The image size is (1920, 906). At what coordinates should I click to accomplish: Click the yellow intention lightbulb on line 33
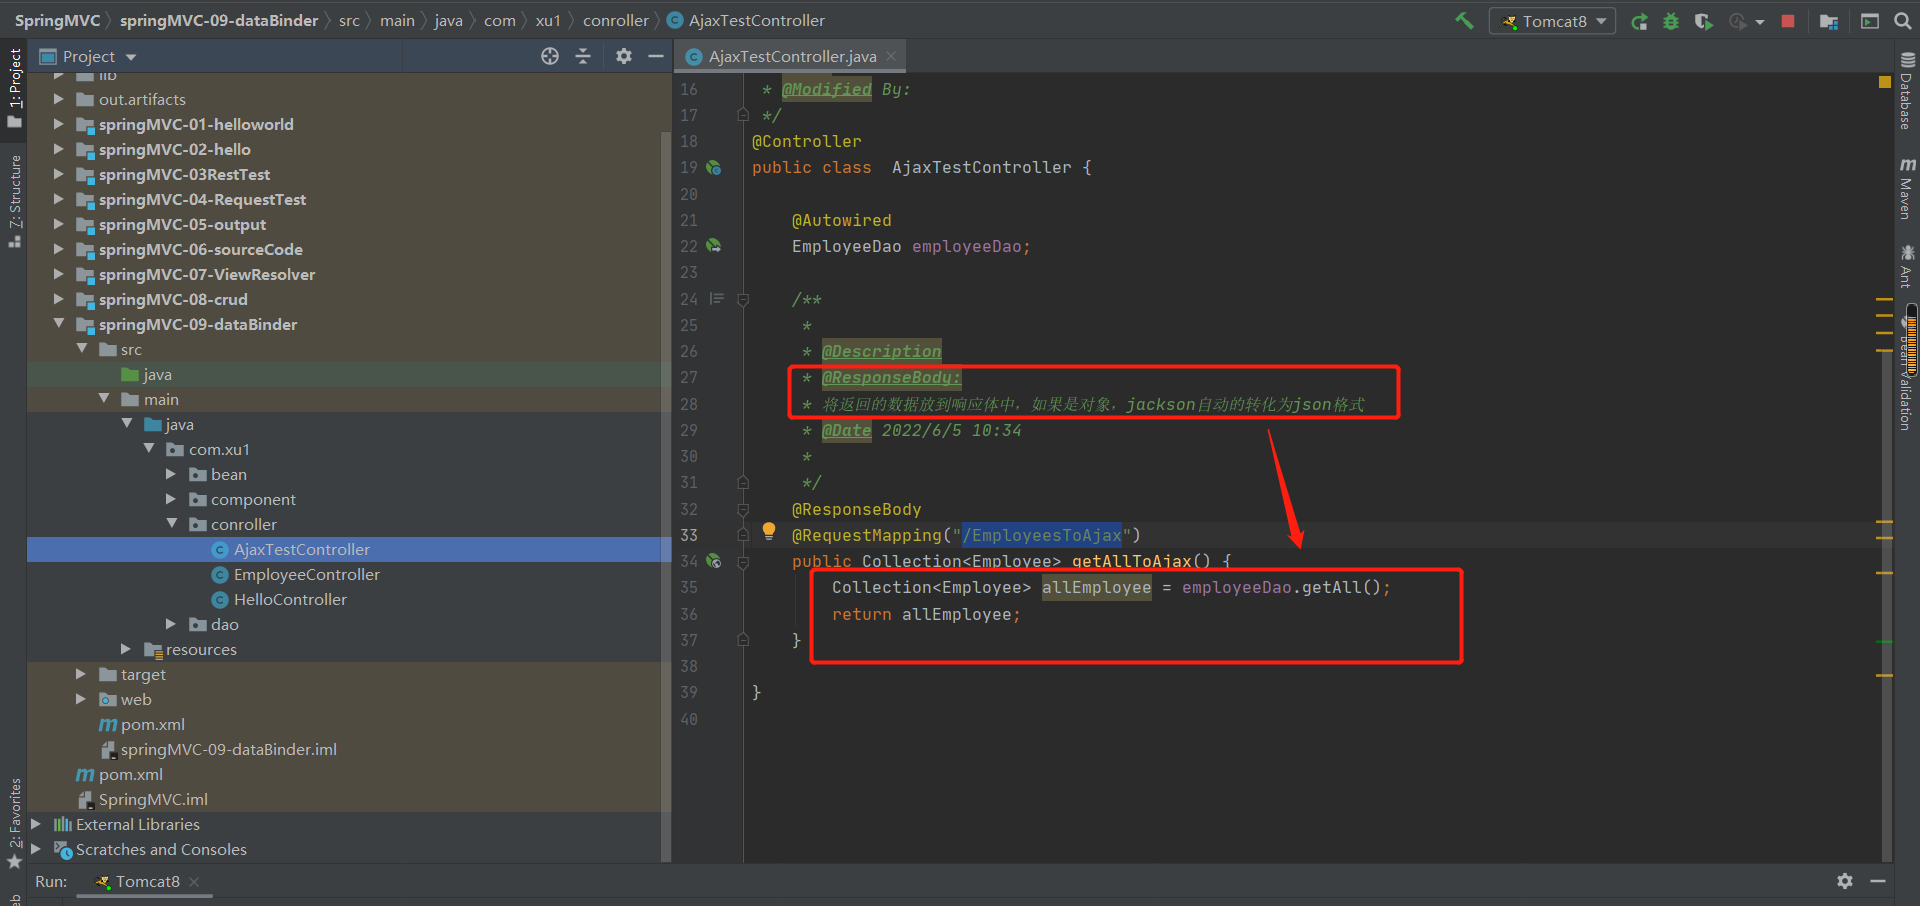pos(768,531)
